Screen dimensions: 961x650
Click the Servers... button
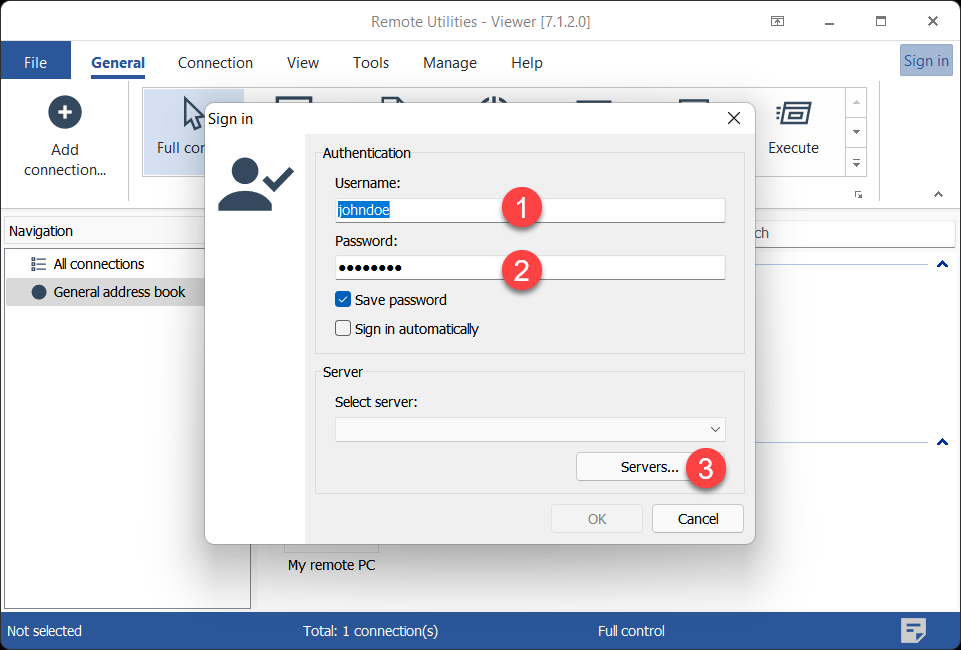click(x=649, y=467)
